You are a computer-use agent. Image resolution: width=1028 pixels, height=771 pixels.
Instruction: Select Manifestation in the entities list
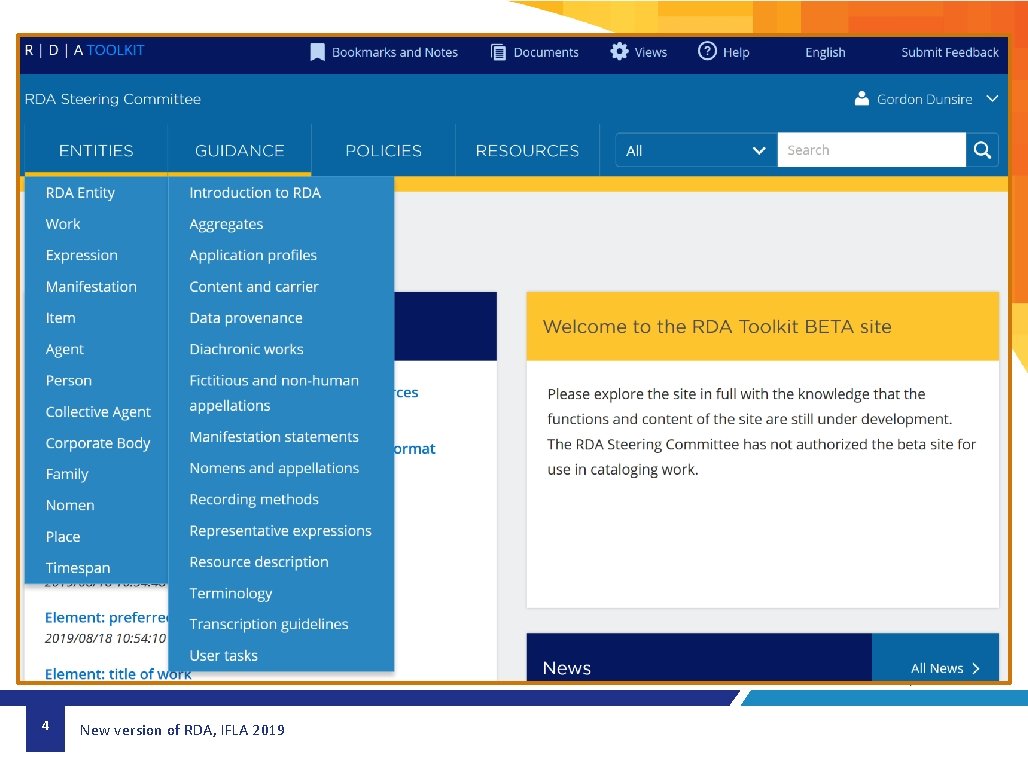coord(91,286)
